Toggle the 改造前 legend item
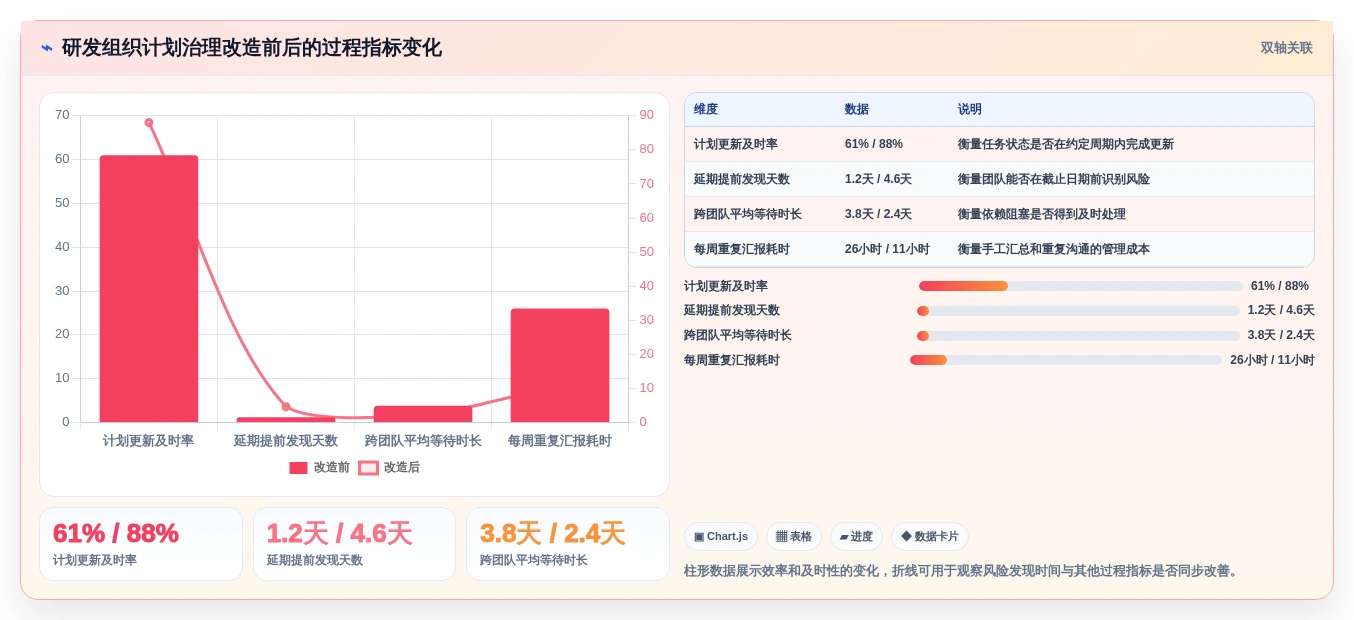This screenshot has width=1354, height=620. click(x=320, y=467)
